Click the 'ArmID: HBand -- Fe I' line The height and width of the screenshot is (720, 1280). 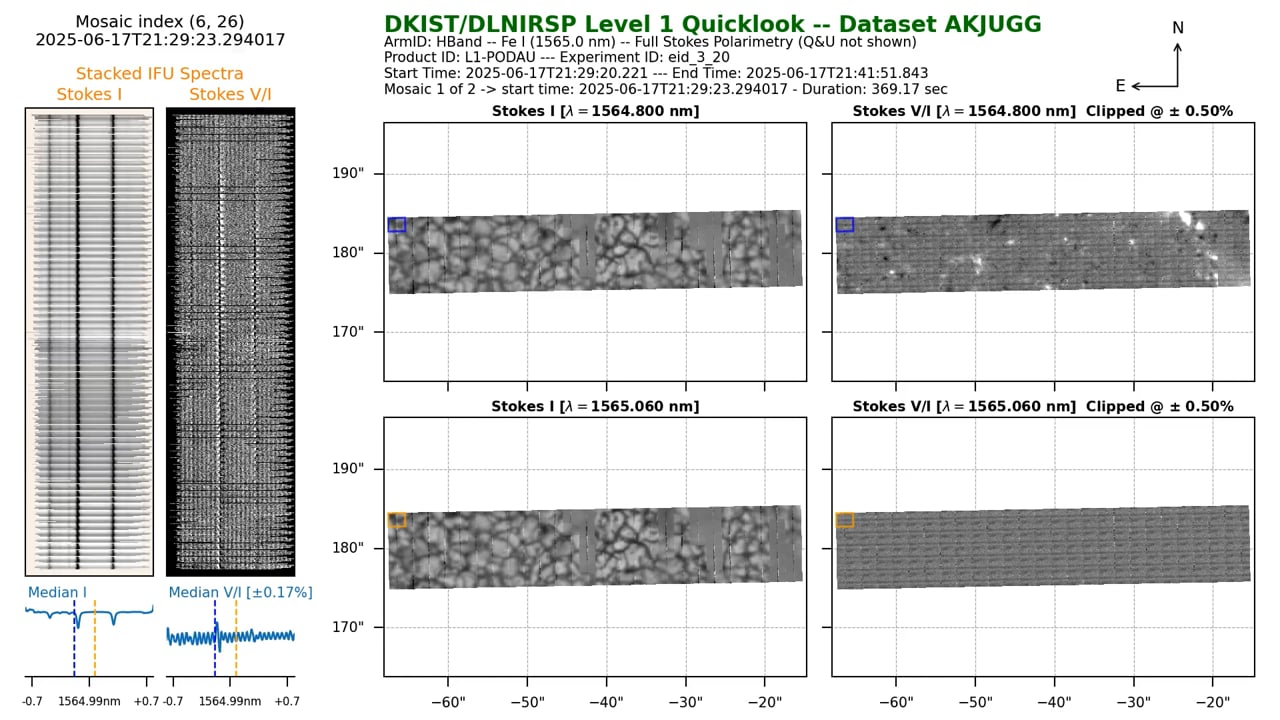pos(650,42)
